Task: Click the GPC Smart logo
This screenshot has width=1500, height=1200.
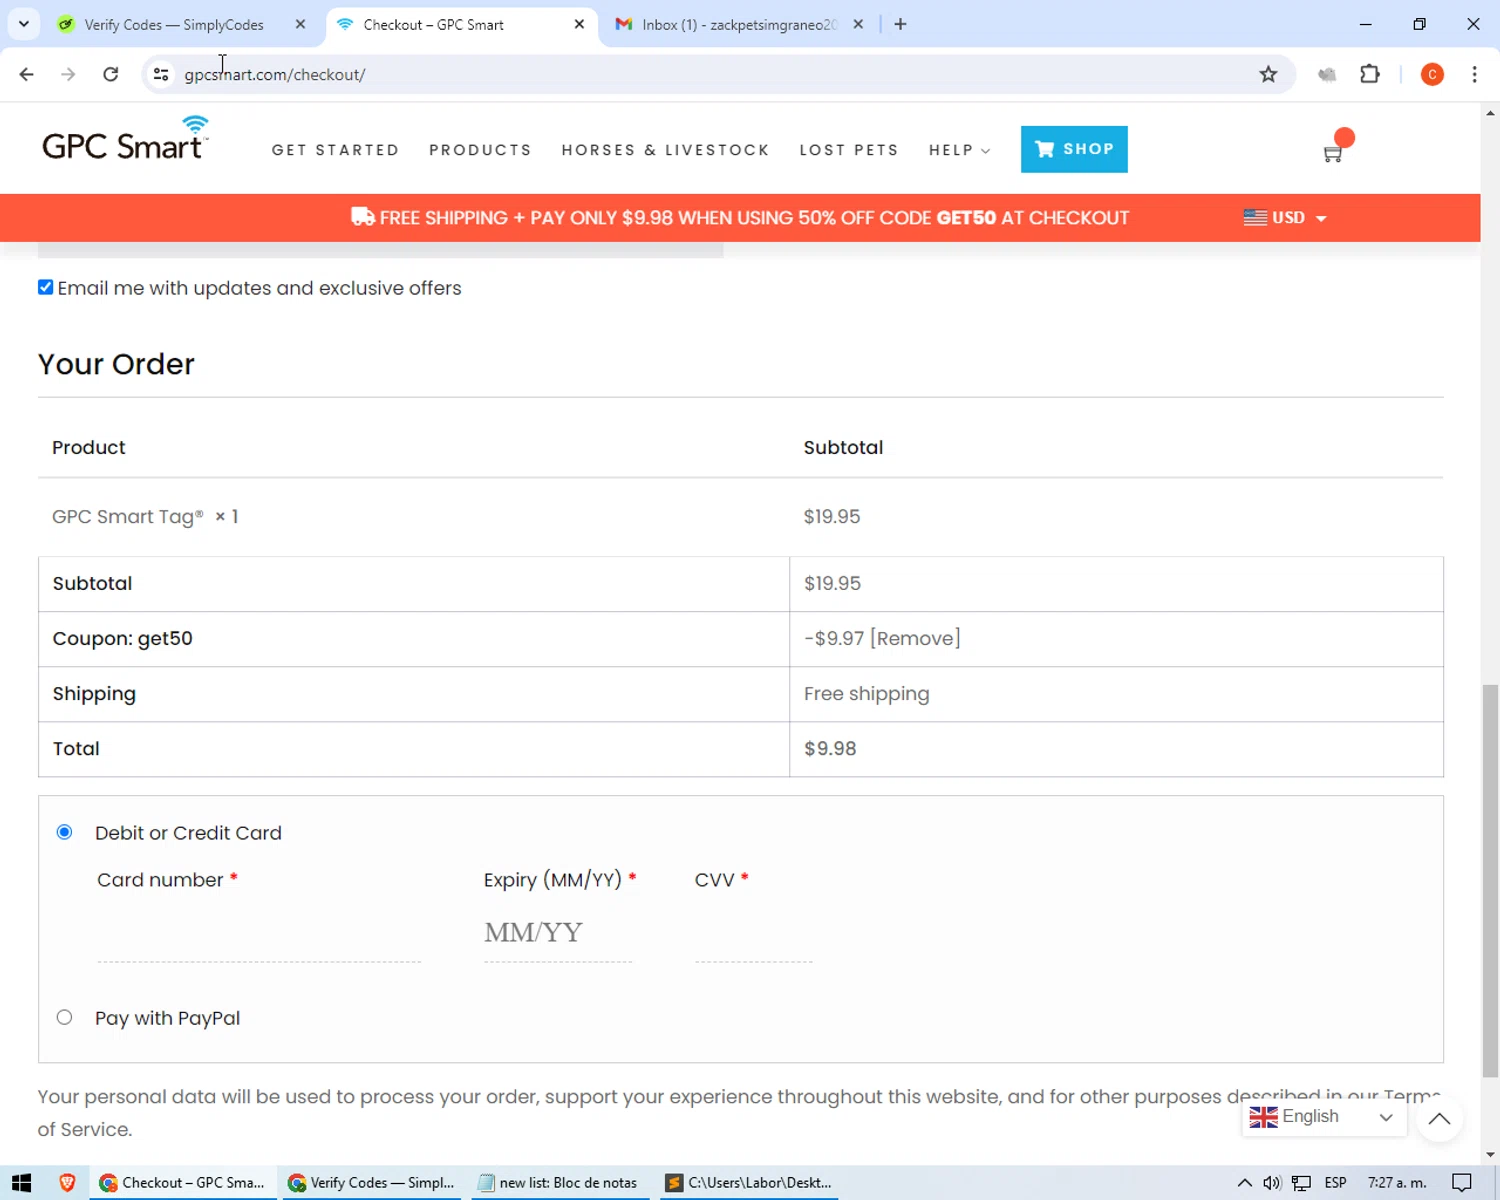Action: [x=125, y=139]
